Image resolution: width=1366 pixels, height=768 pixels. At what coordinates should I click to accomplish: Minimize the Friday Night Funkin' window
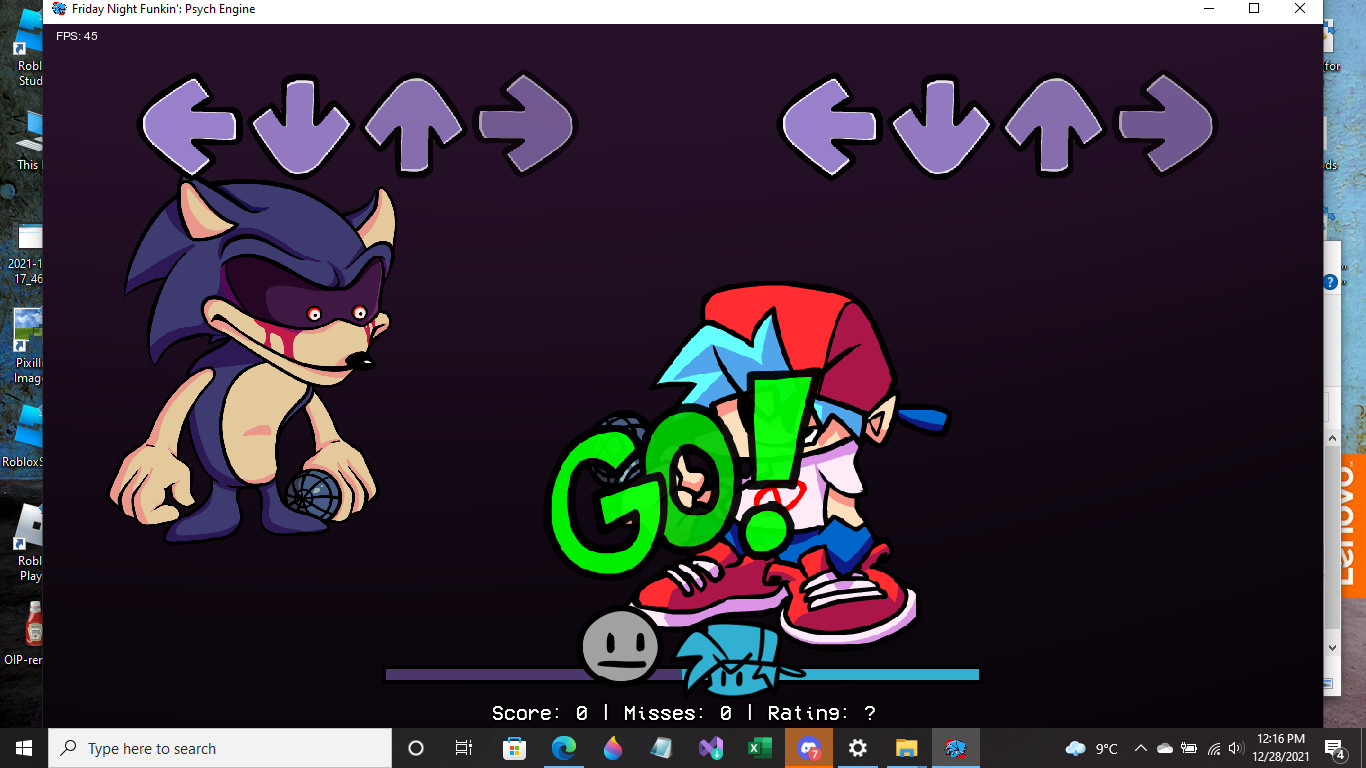(x=1208, y=9)
